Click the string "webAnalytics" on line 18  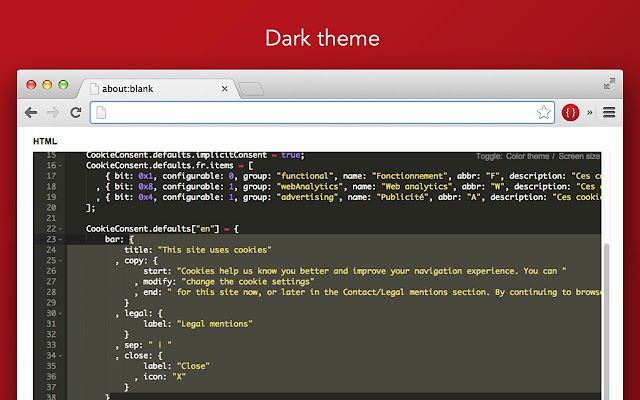[x=310, y=187]
